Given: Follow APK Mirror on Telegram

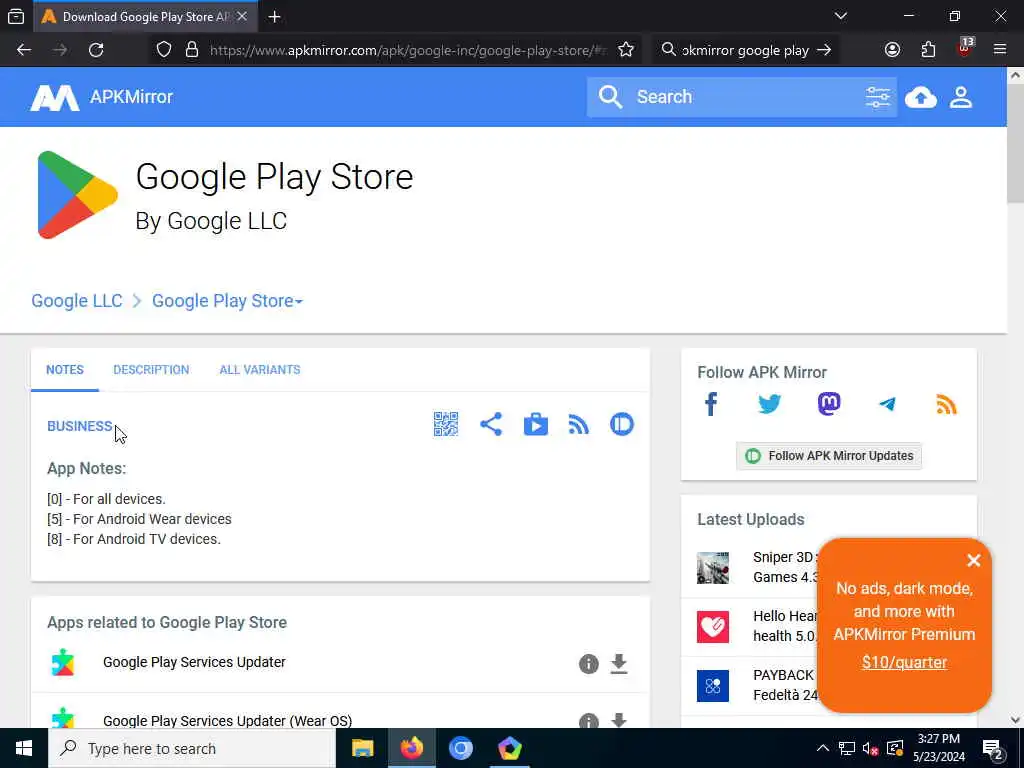Looking at the screenshot, I should coord(888,404).
